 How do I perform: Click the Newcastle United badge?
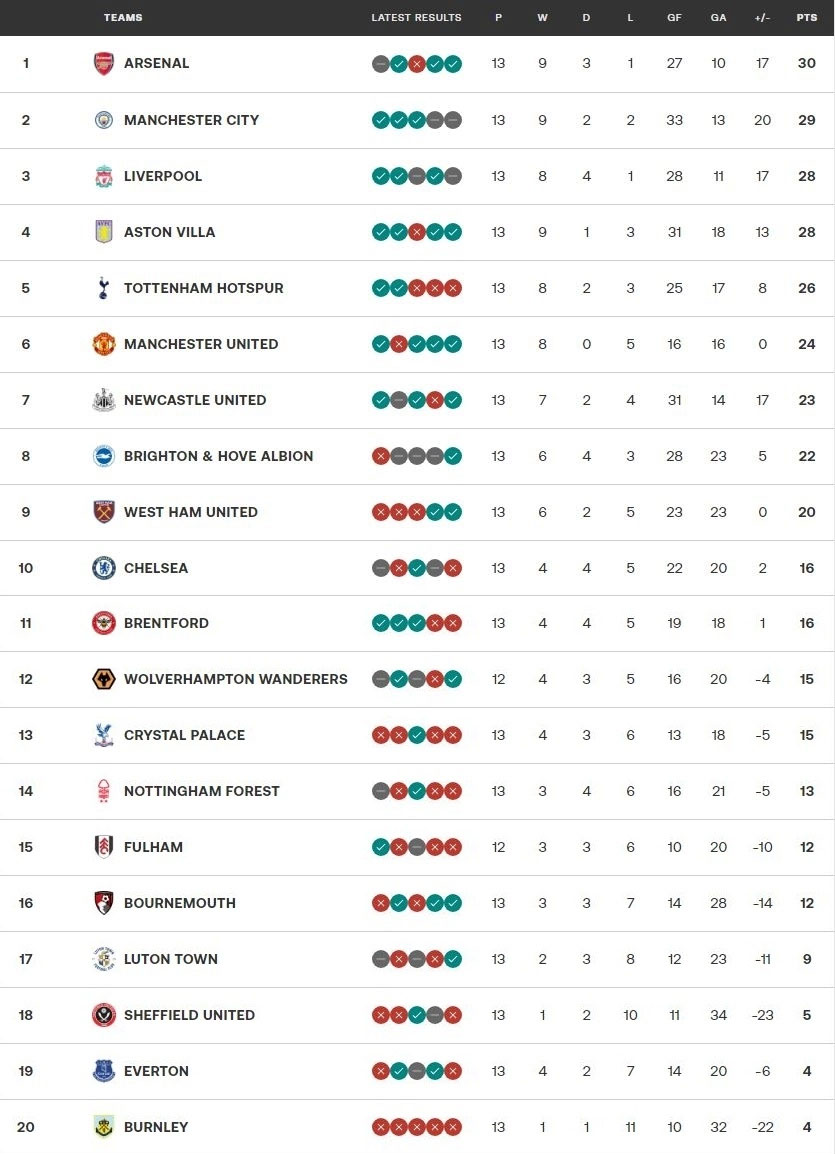click(104, 400)
